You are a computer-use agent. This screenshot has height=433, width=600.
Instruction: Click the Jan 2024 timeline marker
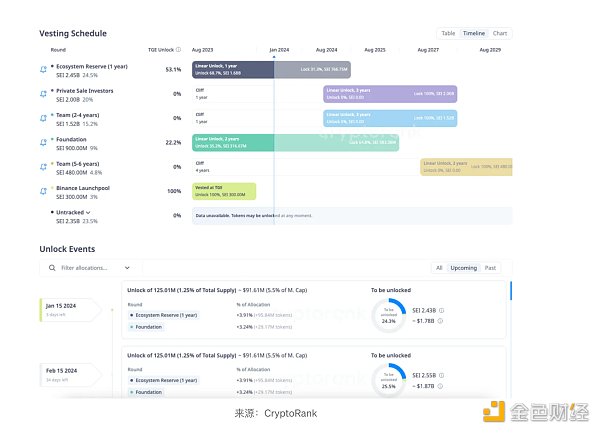click(279, 49)
